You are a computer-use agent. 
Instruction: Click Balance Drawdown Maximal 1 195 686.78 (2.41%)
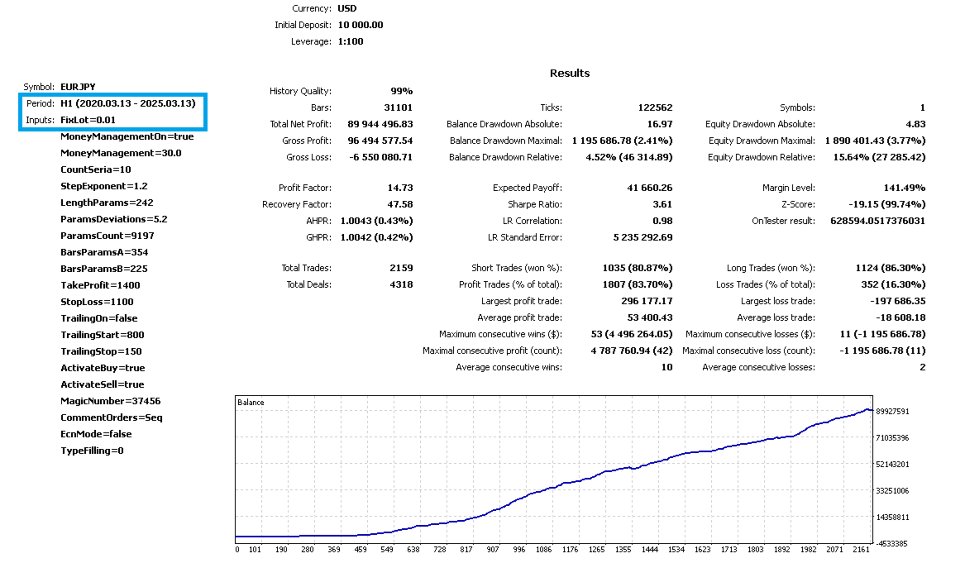click(622, 141)
